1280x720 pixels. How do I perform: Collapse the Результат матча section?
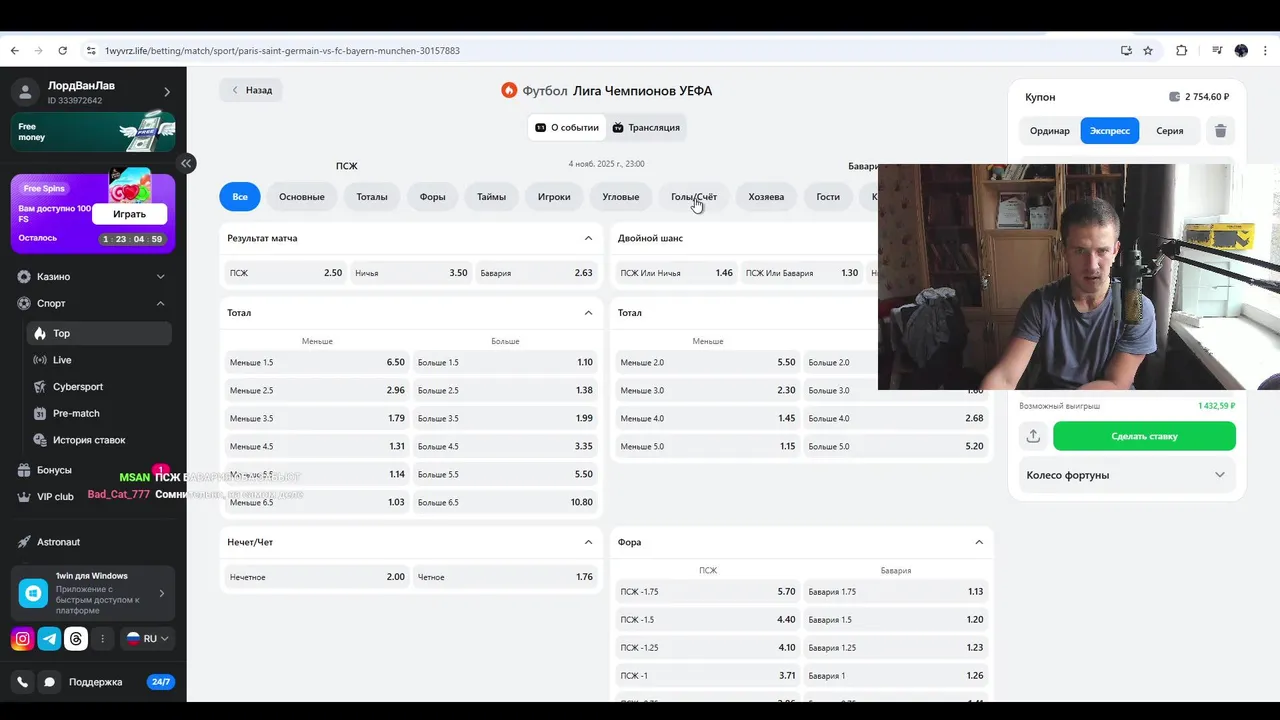588,239
